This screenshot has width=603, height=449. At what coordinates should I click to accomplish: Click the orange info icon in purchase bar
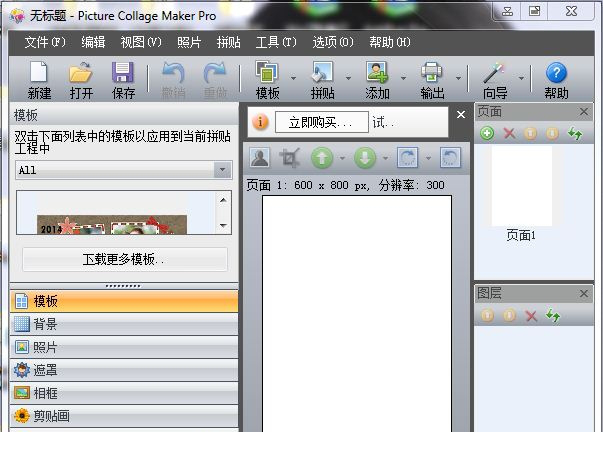tap(260, 122)
